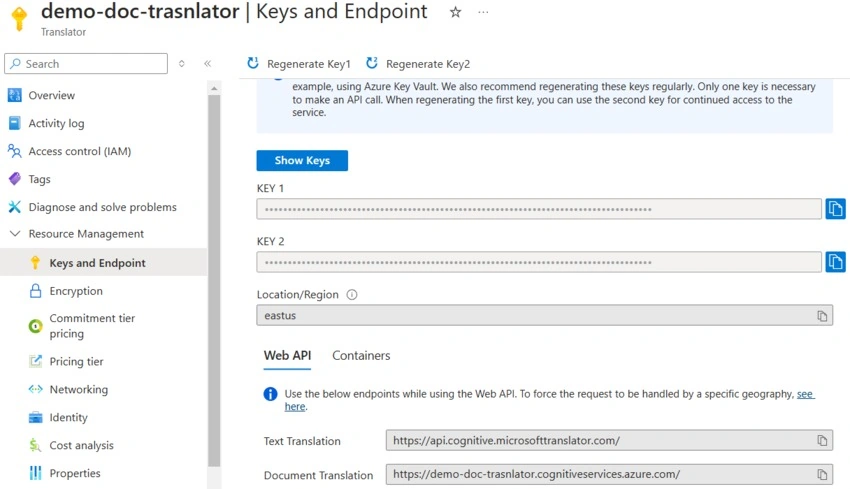Click the sidebar Search input field

(86, 63)
